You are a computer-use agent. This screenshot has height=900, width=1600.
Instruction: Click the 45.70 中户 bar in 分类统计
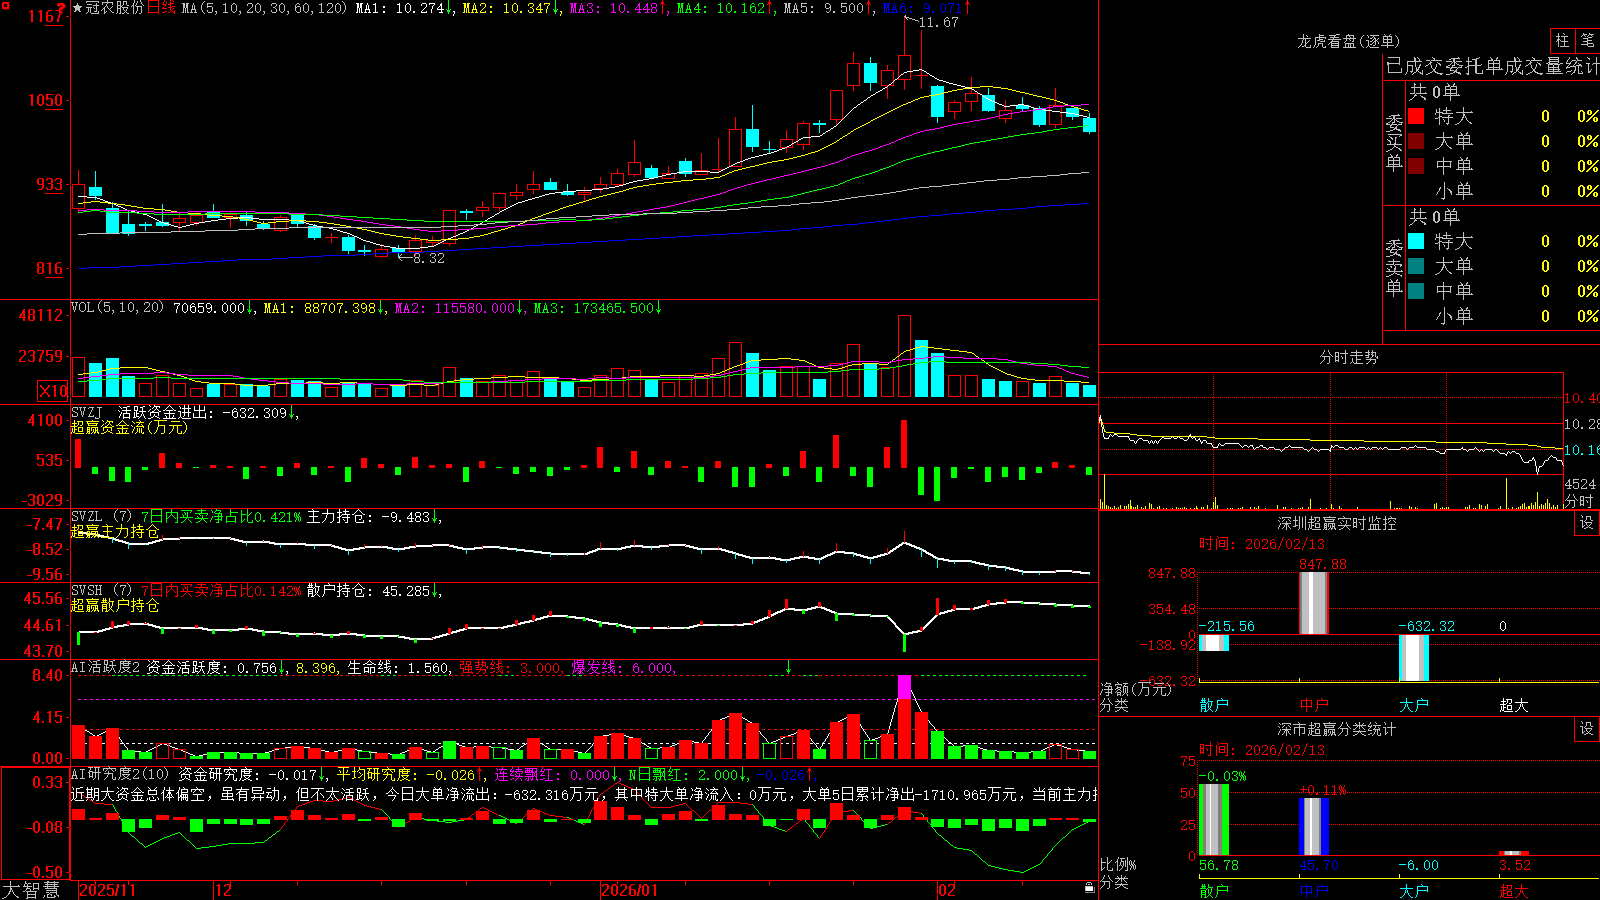point(1313,826)
